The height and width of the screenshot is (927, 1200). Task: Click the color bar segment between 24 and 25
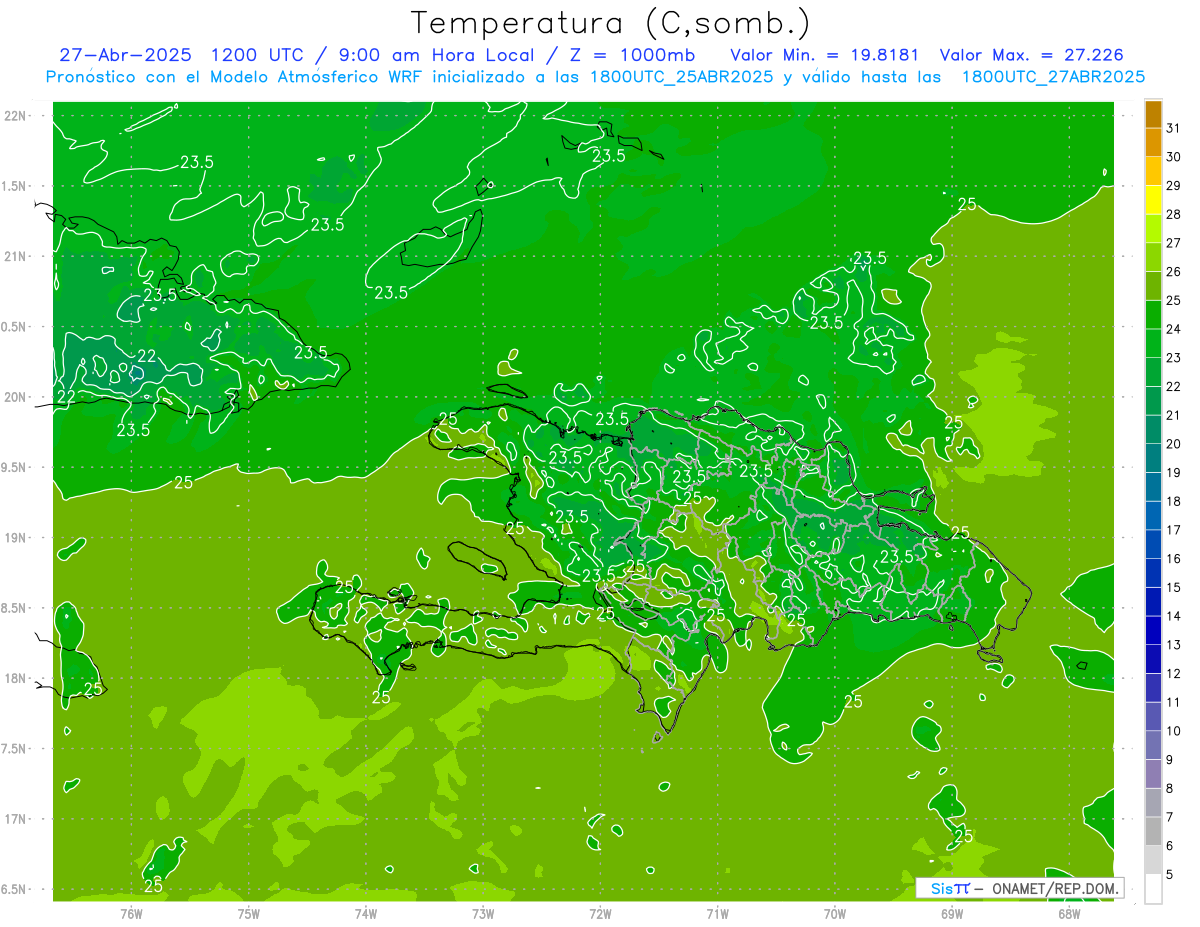[x=1153, y=315]
